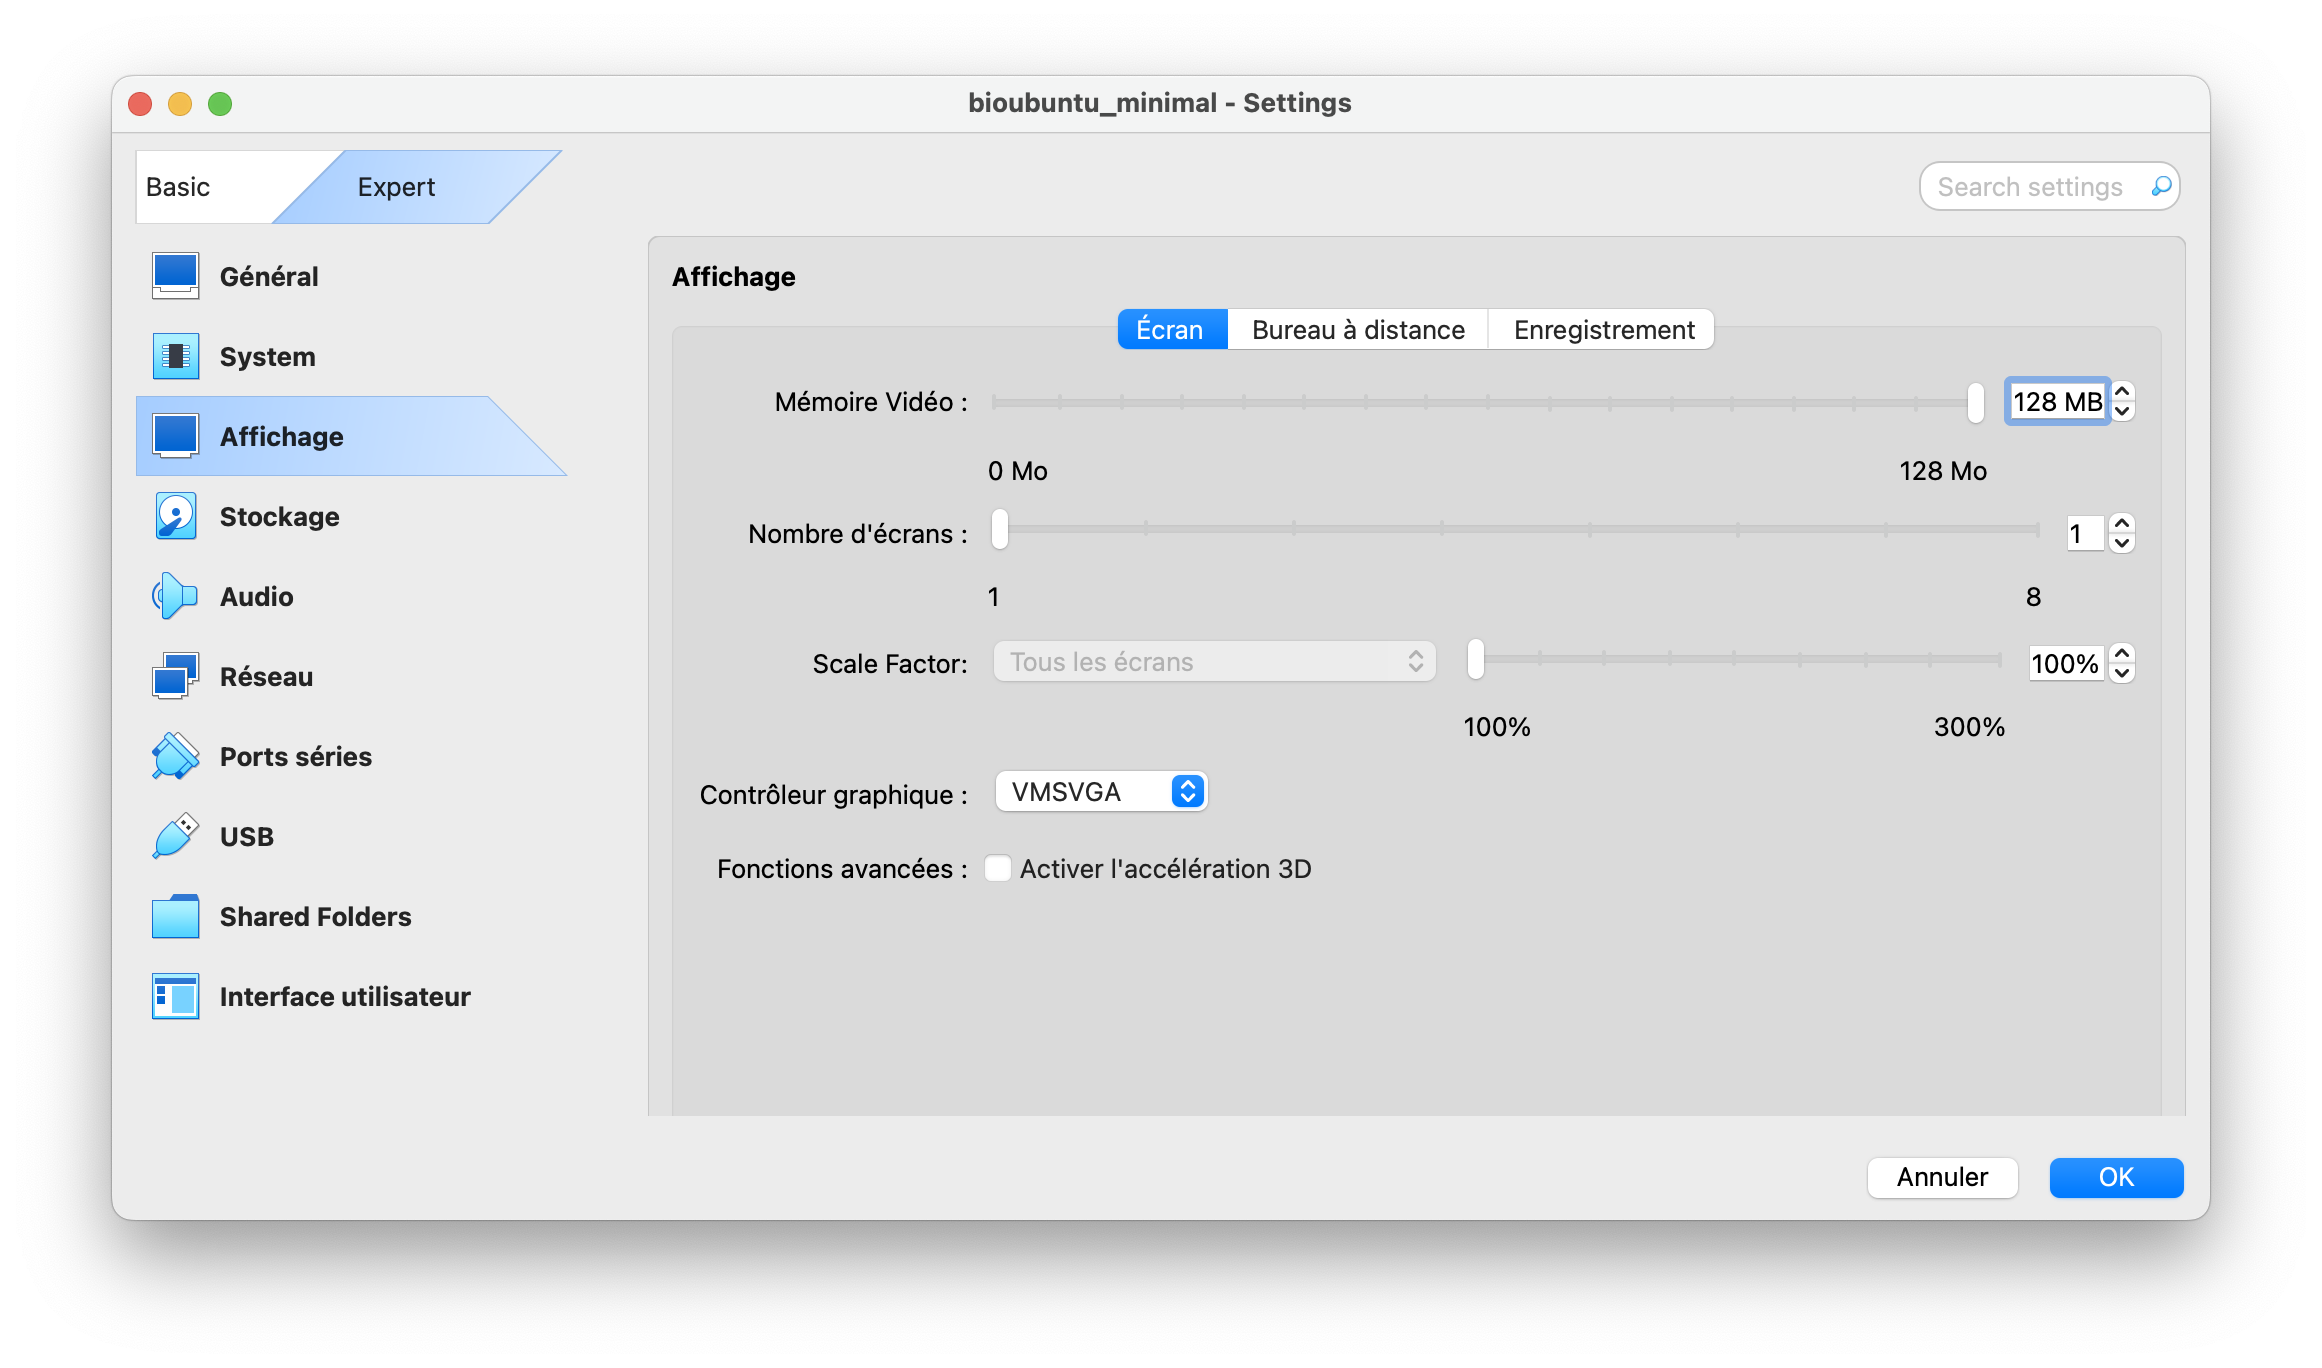Click the Stockage hard disk icon
Image resolution: width=2322 pixels, height=1368 pixels.
pos(175,516)
